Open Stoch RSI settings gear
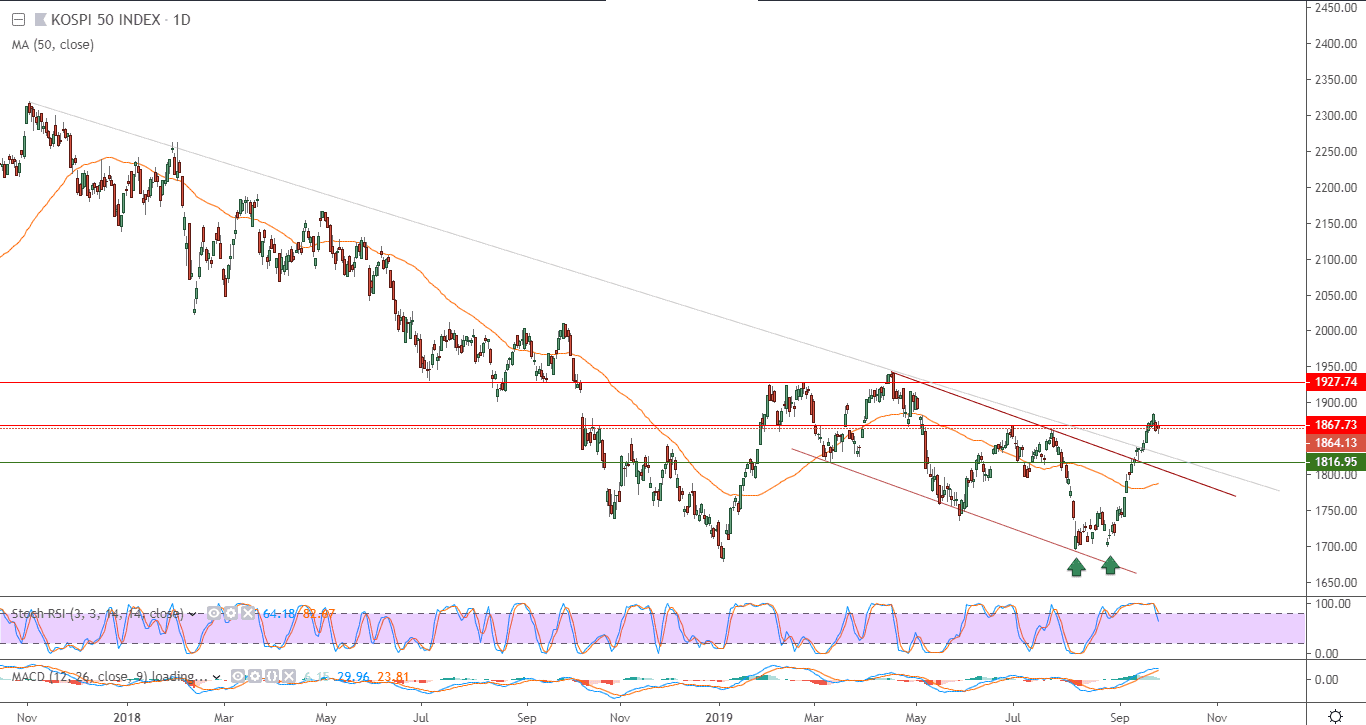Viewport: 1366px width, 725px height. click(229, 613)
